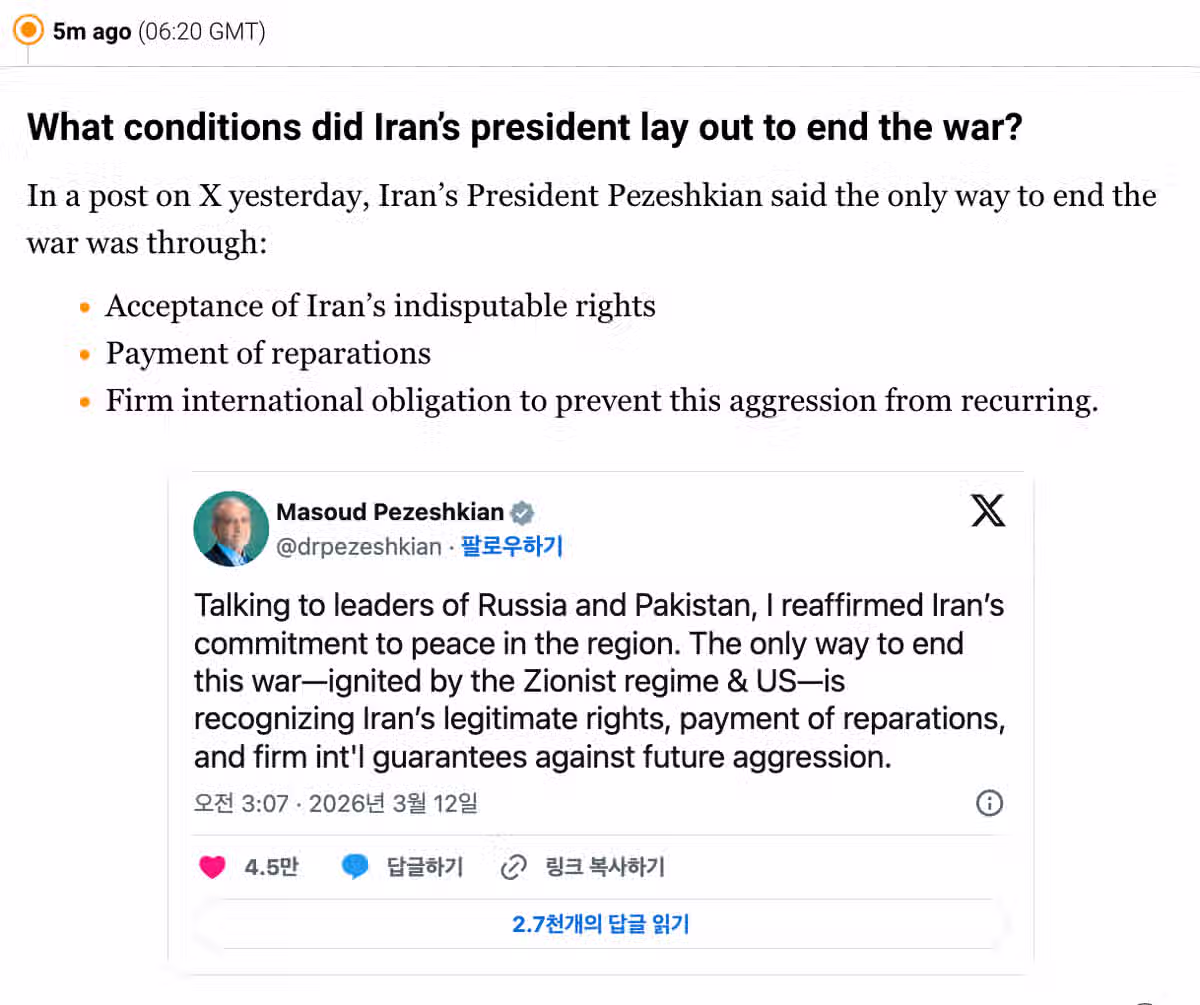Copy link via 링크 복사하기 text

(x=604, y=866)
